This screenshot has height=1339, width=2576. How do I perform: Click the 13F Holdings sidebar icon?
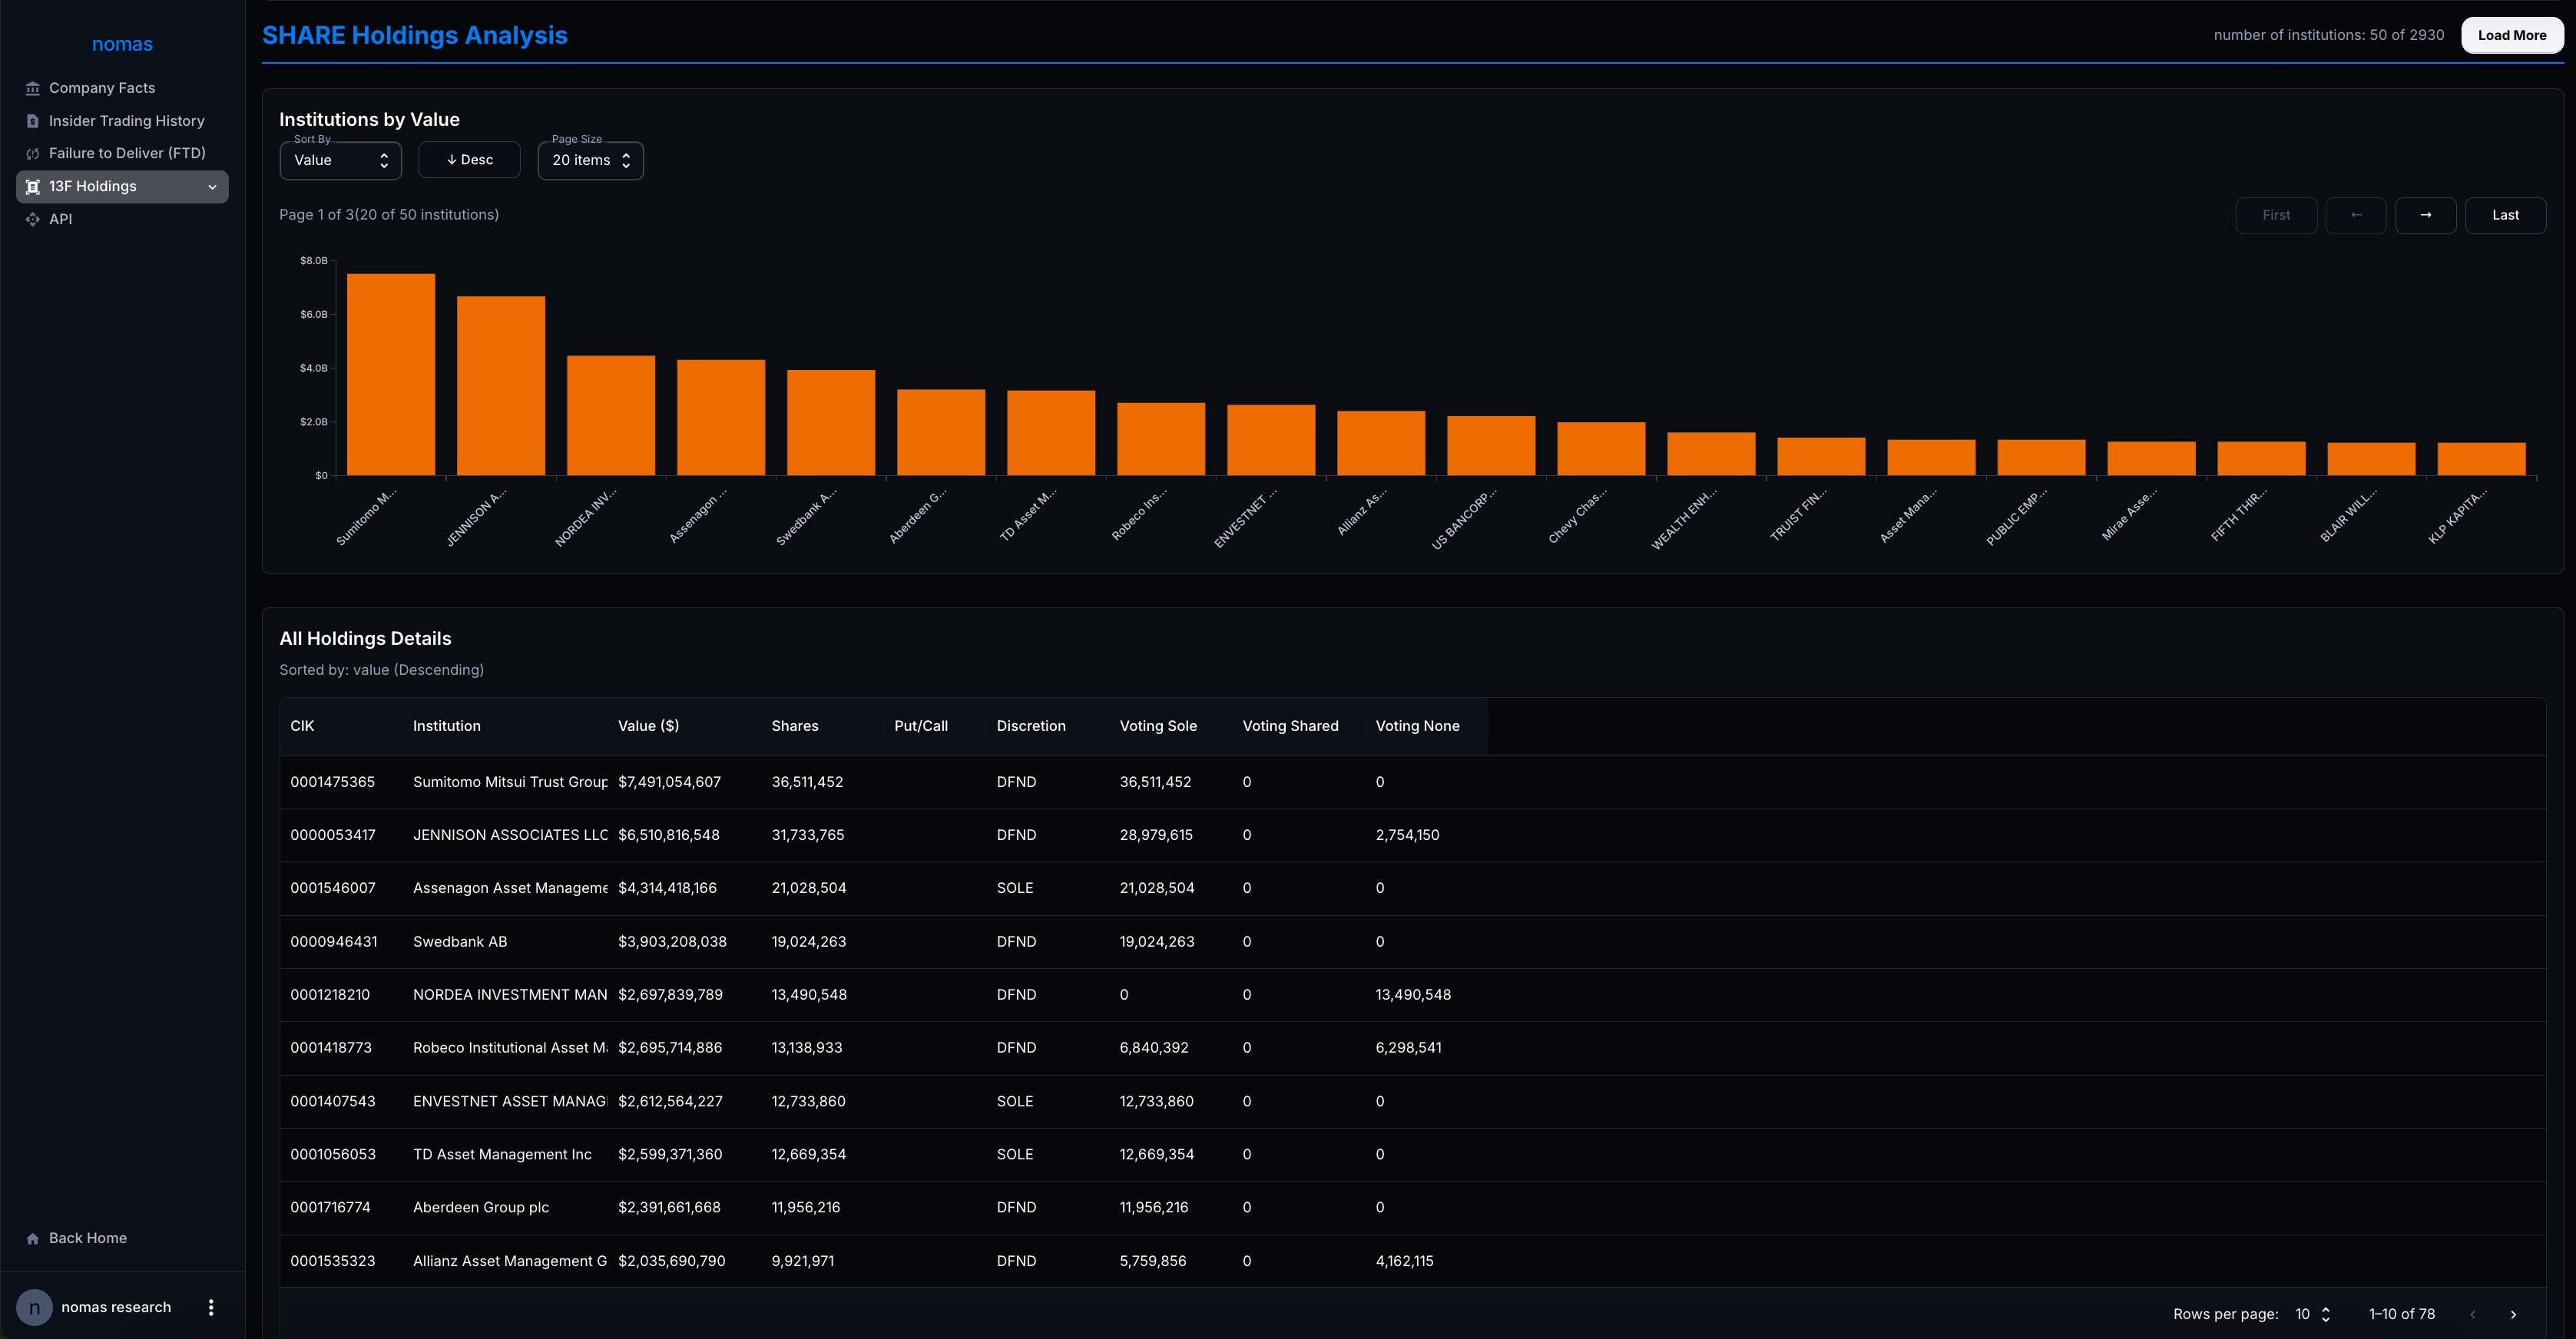tap(32, 187)
